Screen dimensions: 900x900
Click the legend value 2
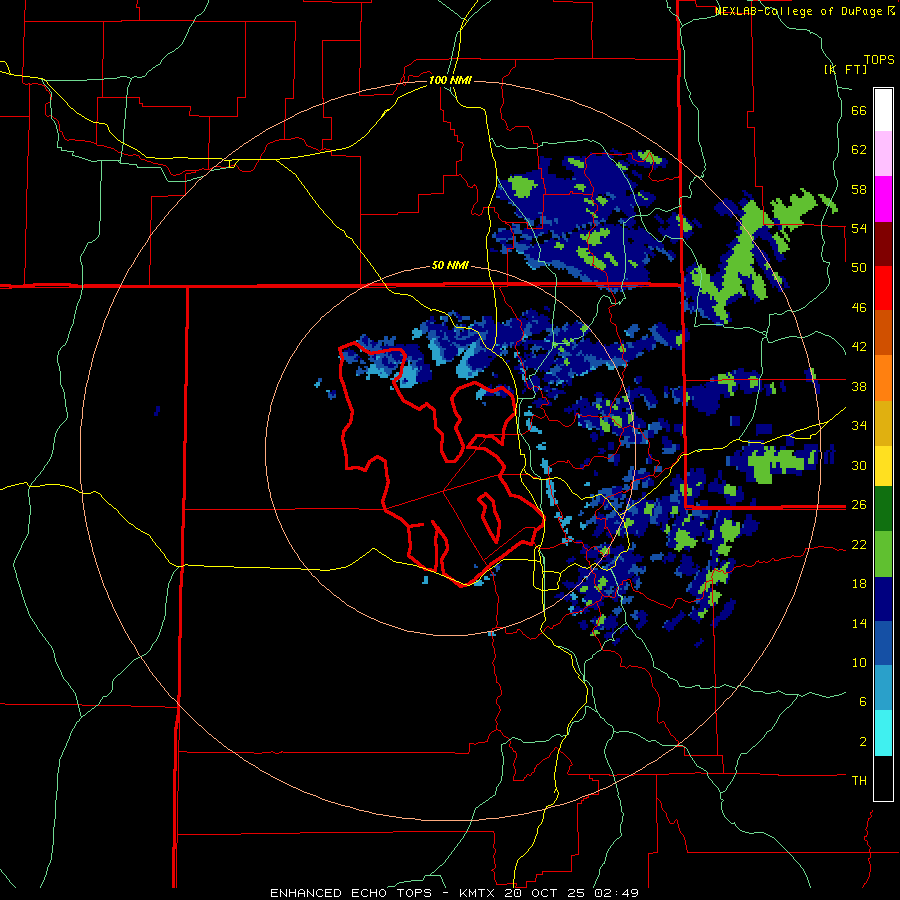[x=862, y=742]
